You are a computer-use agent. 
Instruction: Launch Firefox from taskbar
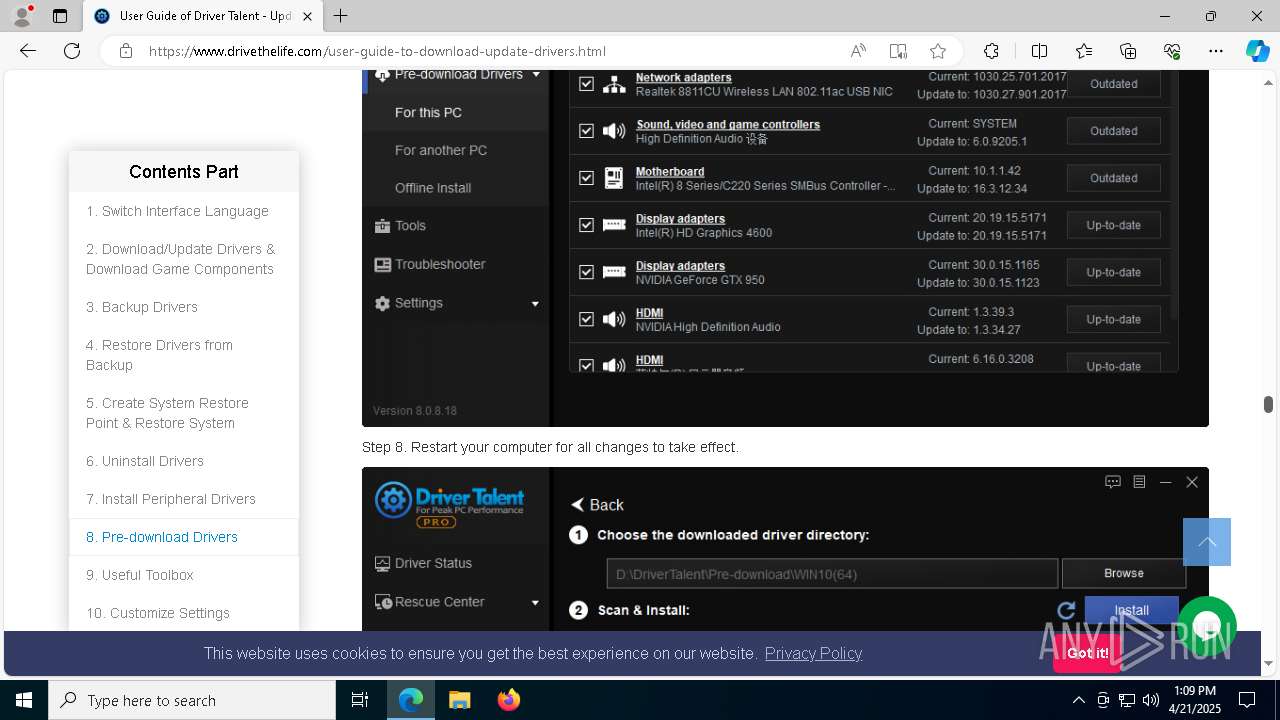508,700
